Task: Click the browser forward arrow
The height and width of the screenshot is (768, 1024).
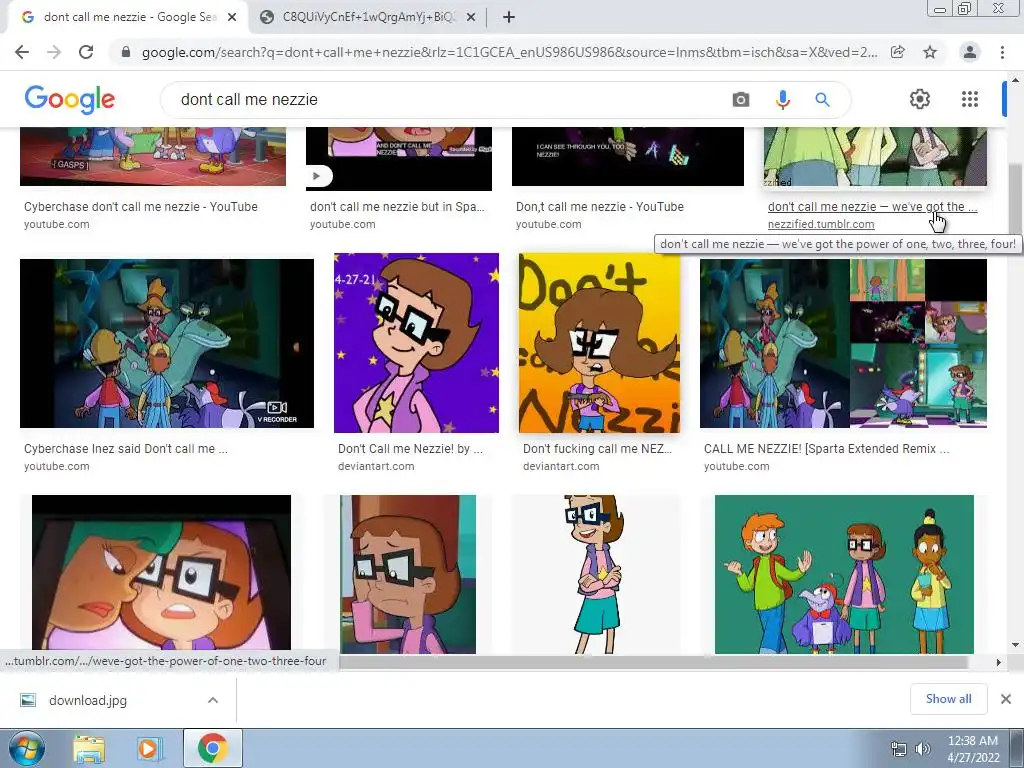Action: (x=54, y=52)
